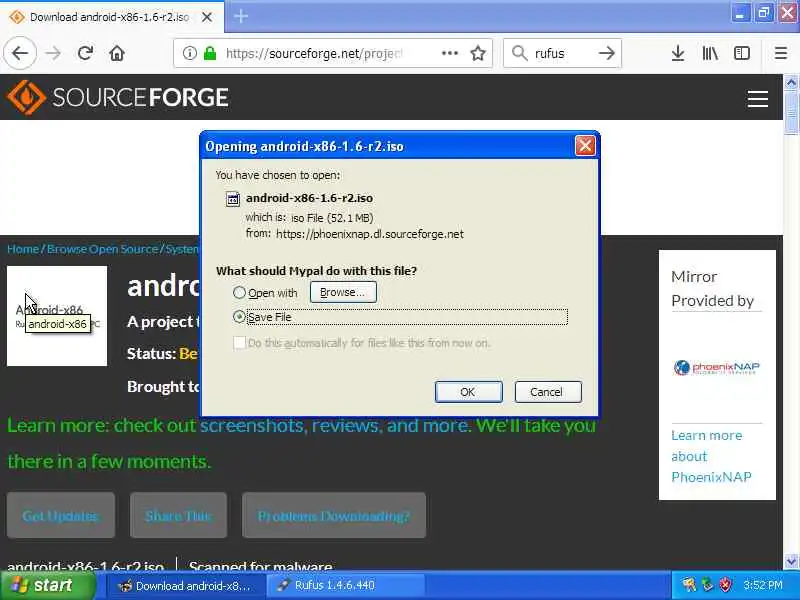Click the address bar URL field
Viewport: 800px width, 600px height.
pyautogui.click(x=333, y=53)
